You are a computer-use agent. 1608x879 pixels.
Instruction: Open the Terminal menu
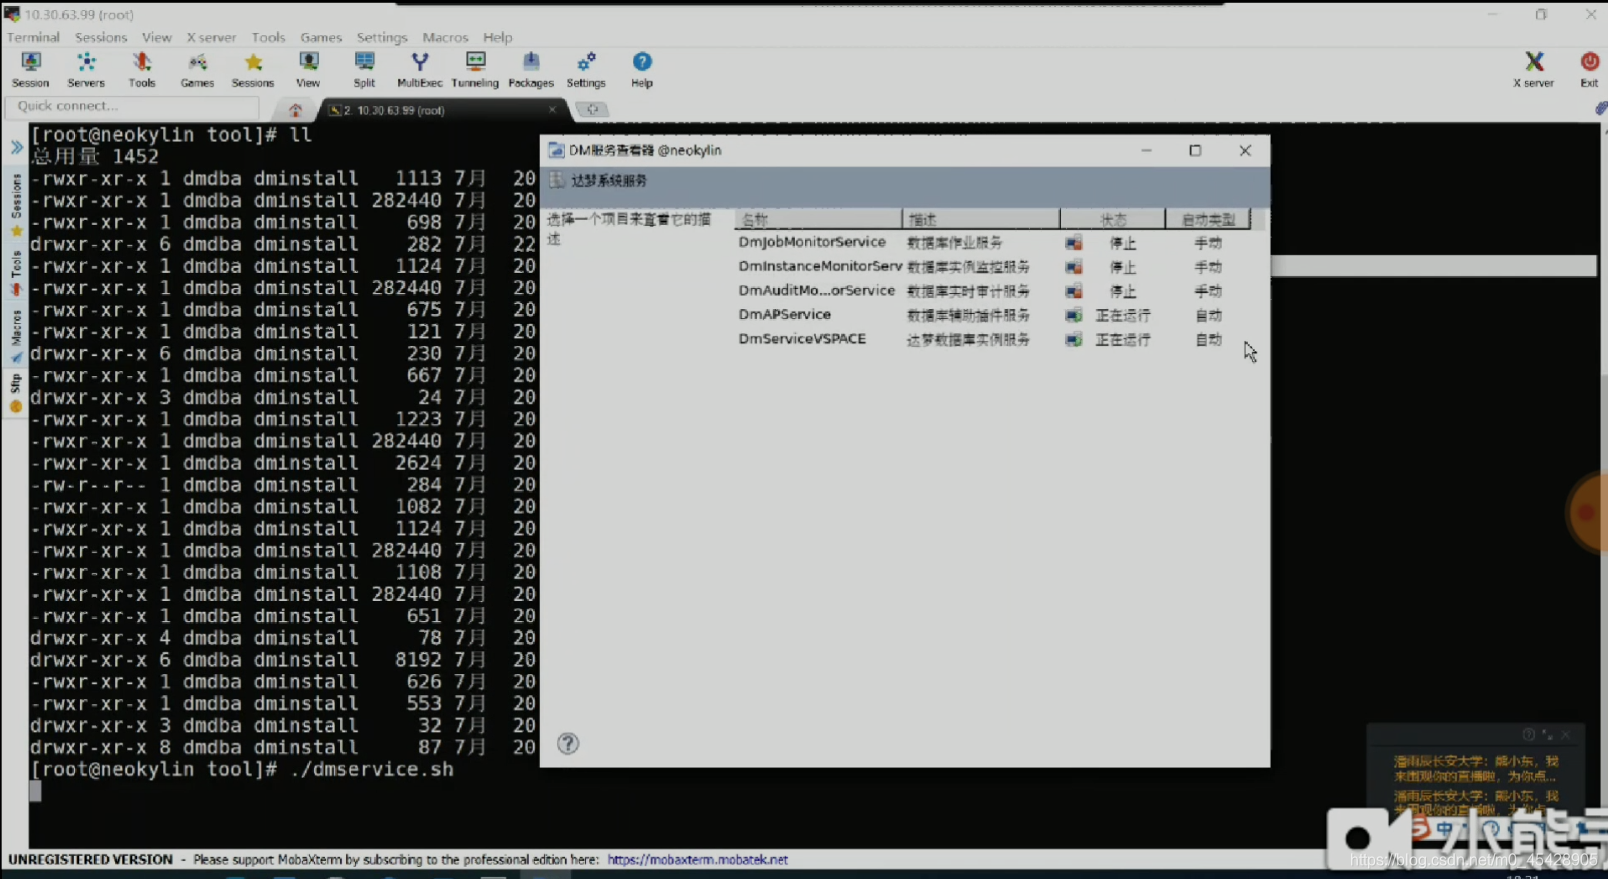[x=33, y=37]
